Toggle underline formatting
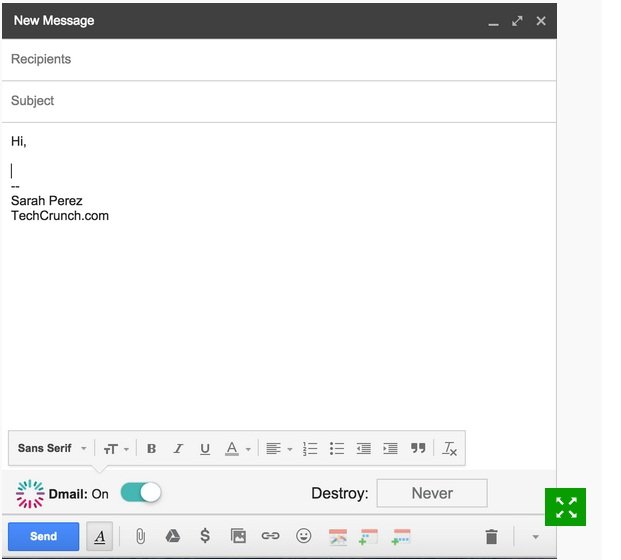Screen dimensions: 621x560 tap(205, 449)
